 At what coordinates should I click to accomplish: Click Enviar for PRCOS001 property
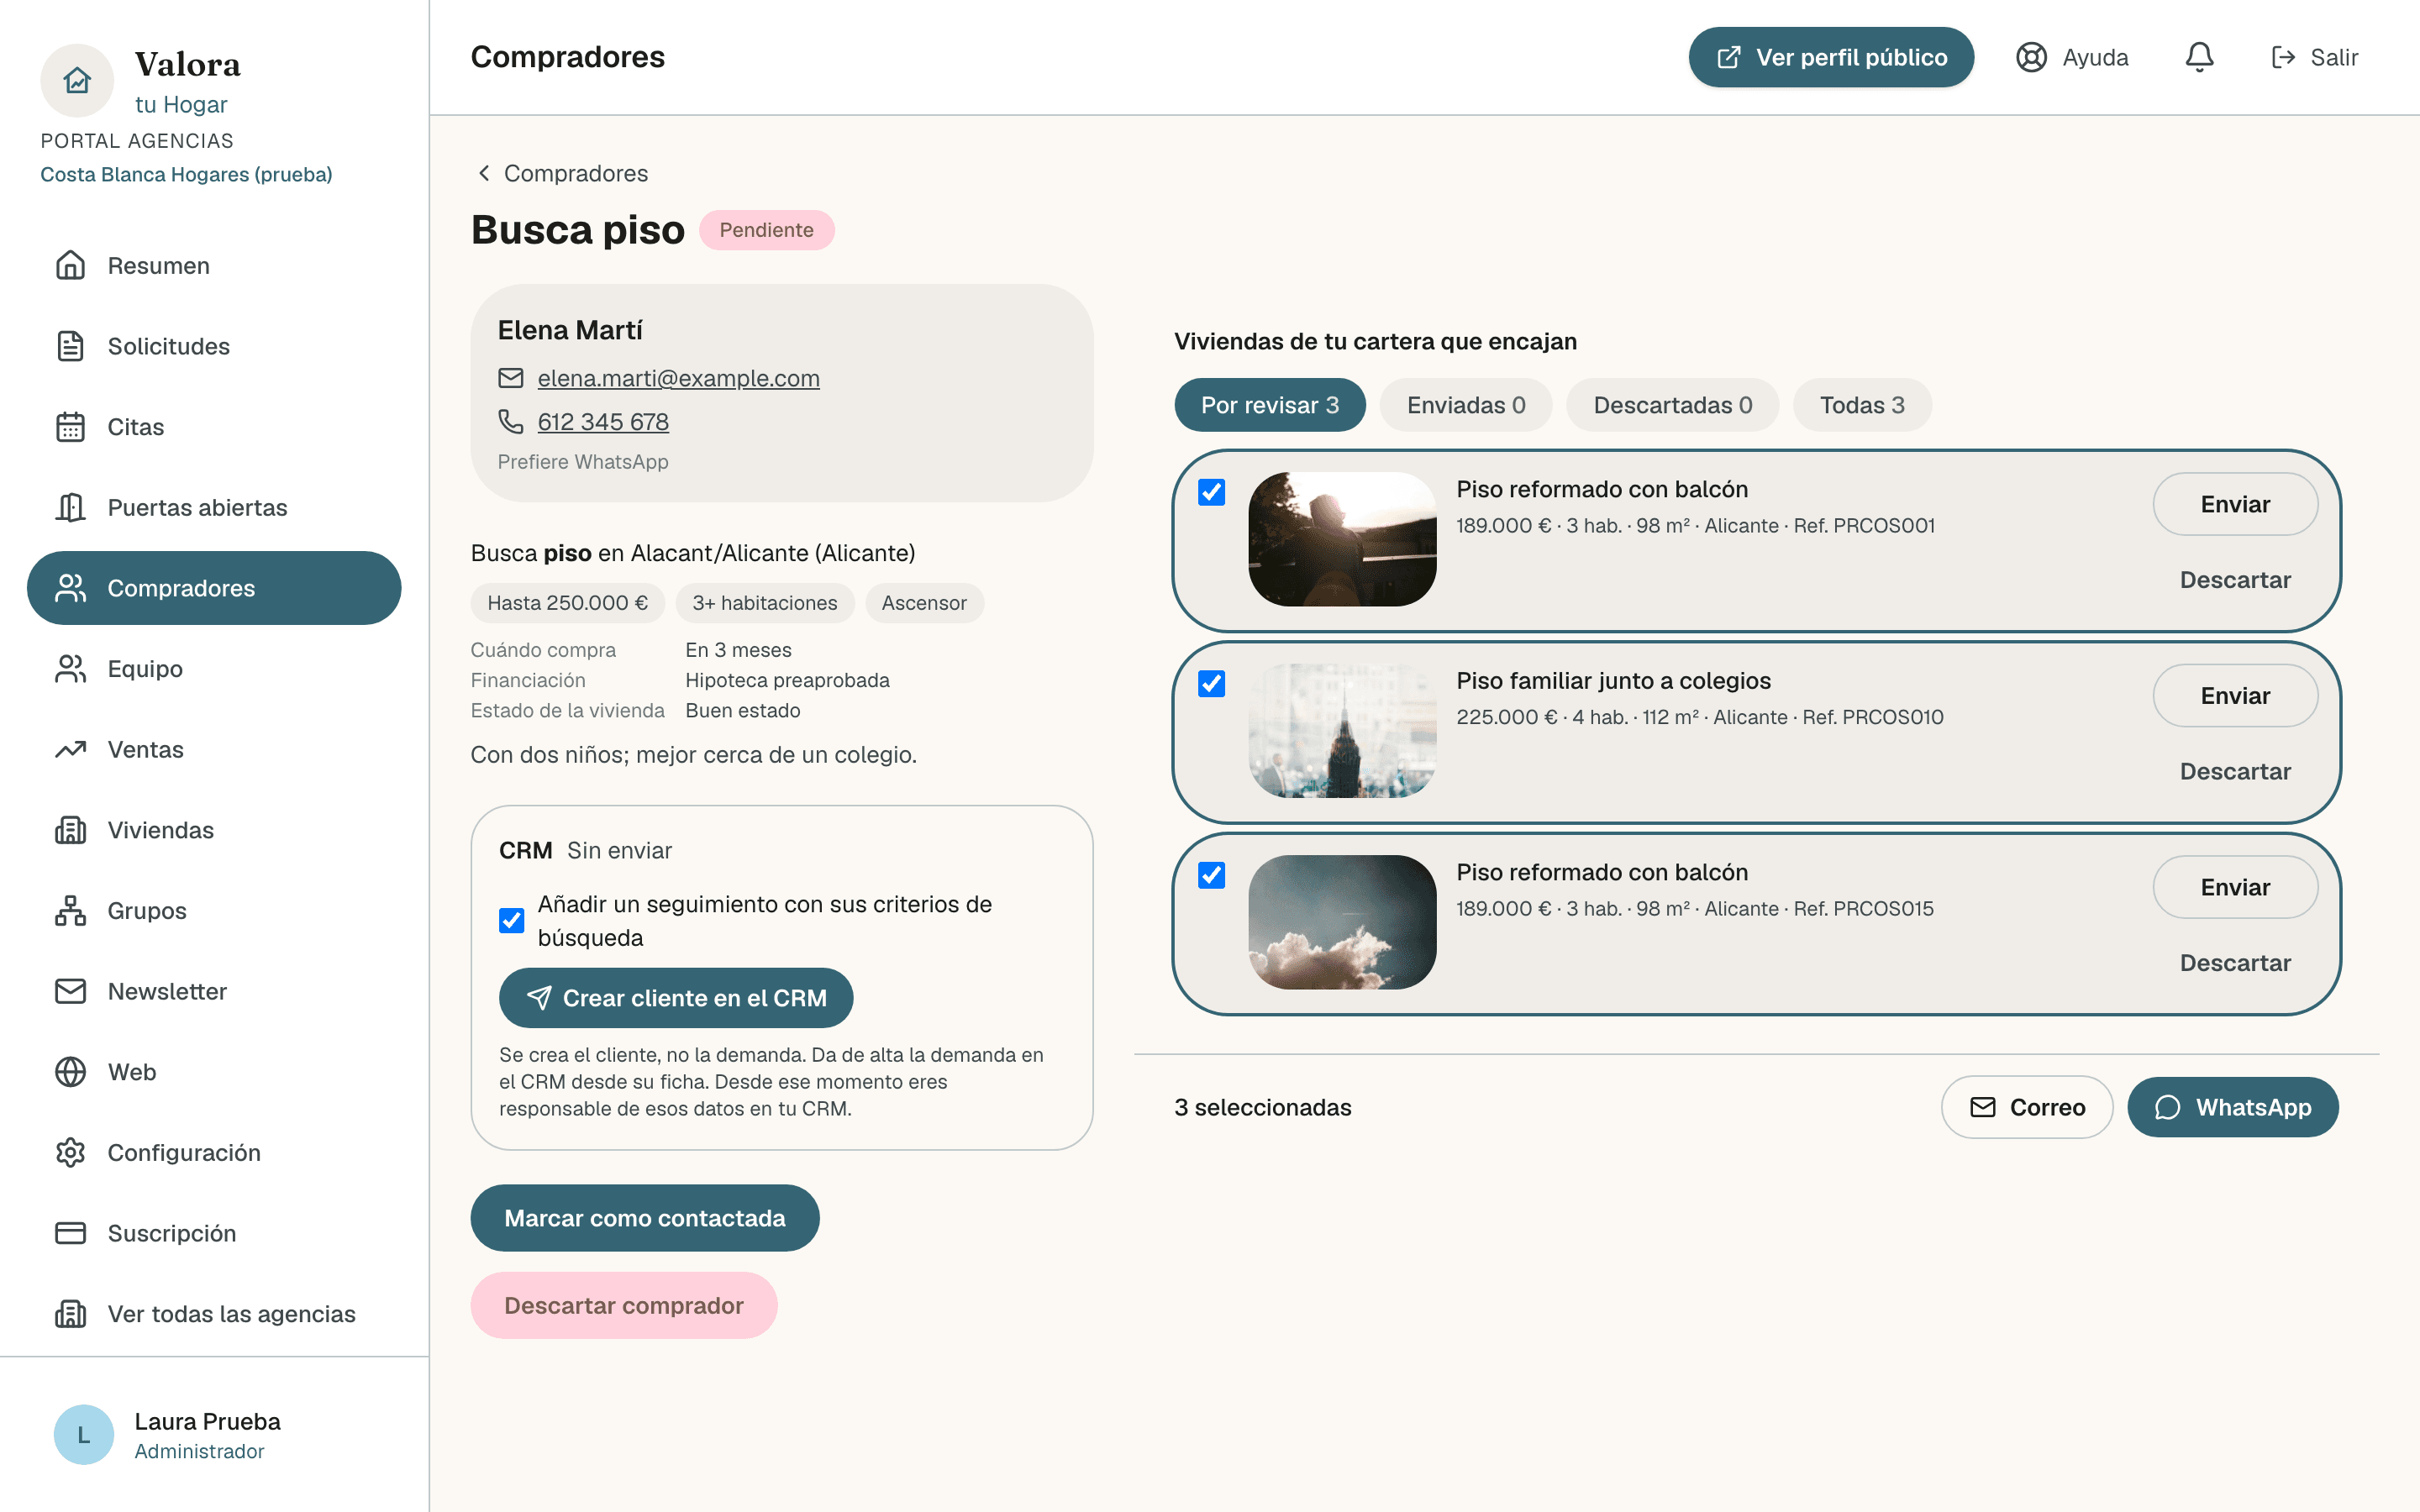point(2235,504)
